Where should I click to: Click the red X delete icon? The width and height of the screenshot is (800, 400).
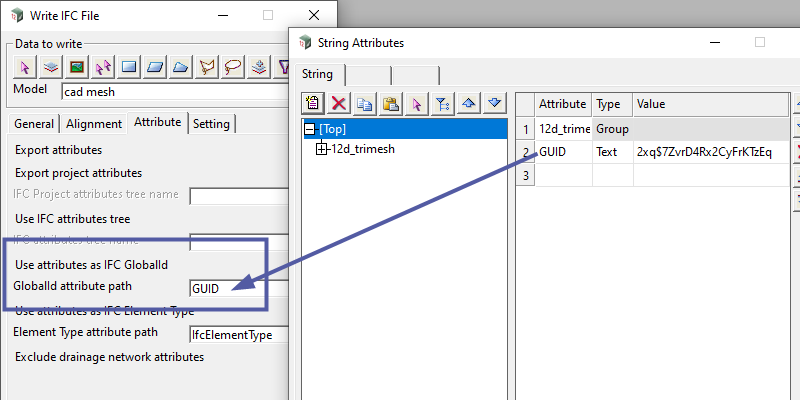click(x=339, y=104)
